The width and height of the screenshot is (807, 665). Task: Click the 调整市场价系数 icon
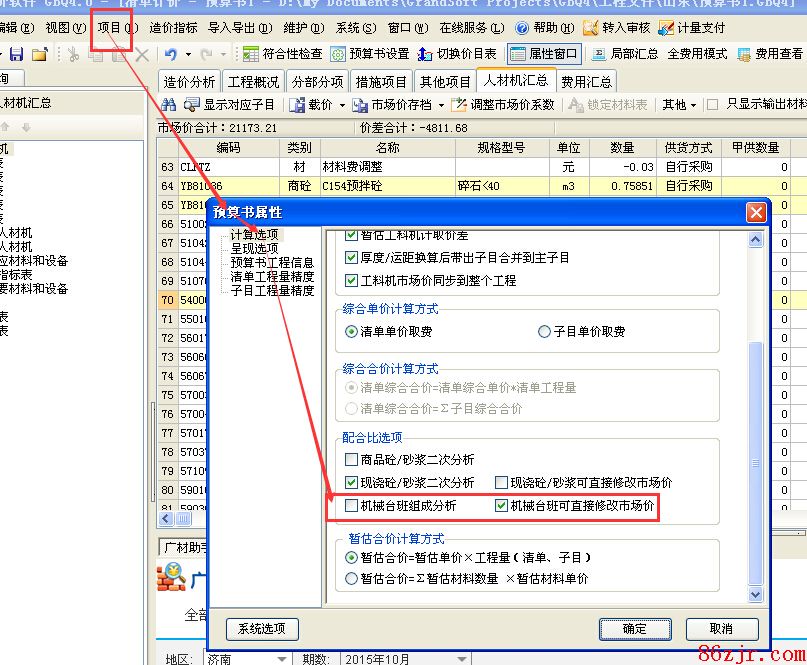click(459, 104)
